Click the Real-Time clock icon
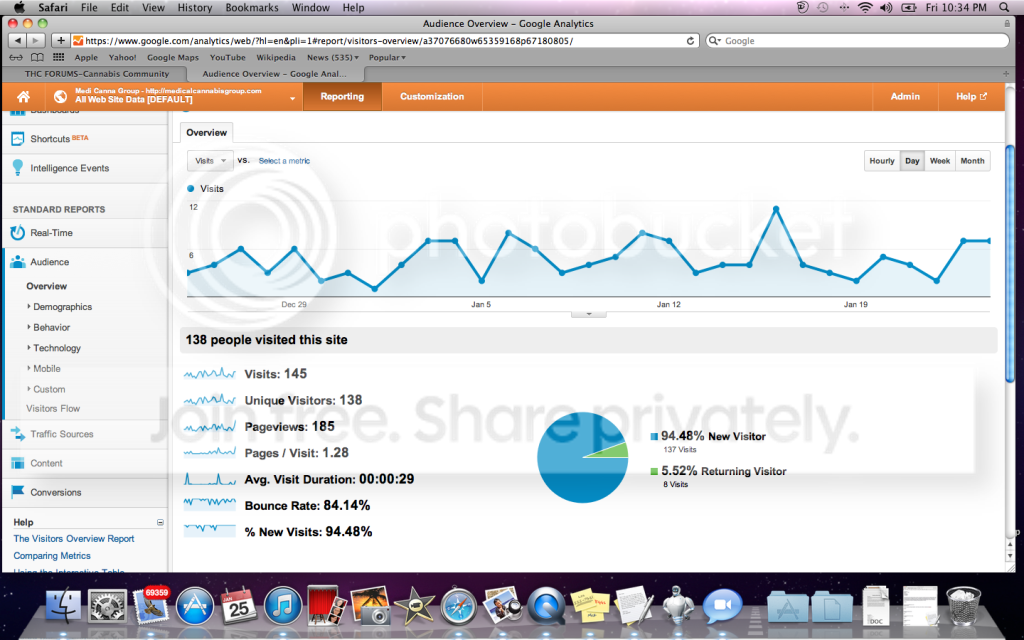 [x=18, y=232]
